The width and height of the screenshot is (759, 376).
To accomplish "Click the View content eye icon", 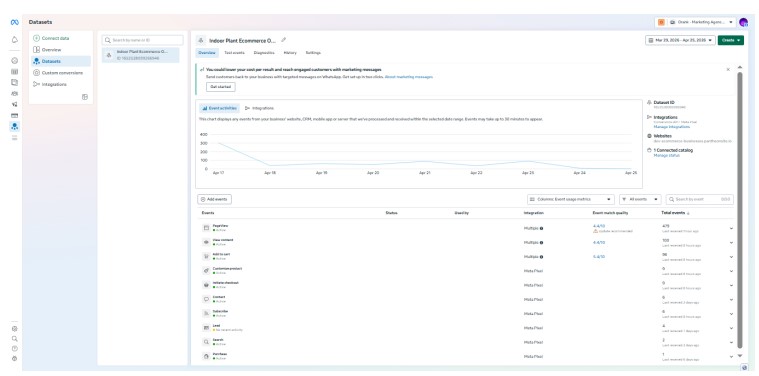I will click(x=206, y=242).
